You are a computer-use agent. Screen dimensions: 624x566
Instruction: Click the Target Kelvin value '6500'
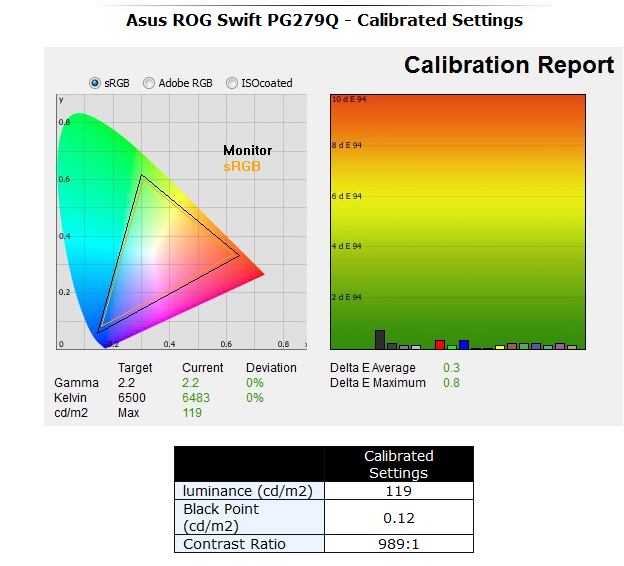[132, 398]
